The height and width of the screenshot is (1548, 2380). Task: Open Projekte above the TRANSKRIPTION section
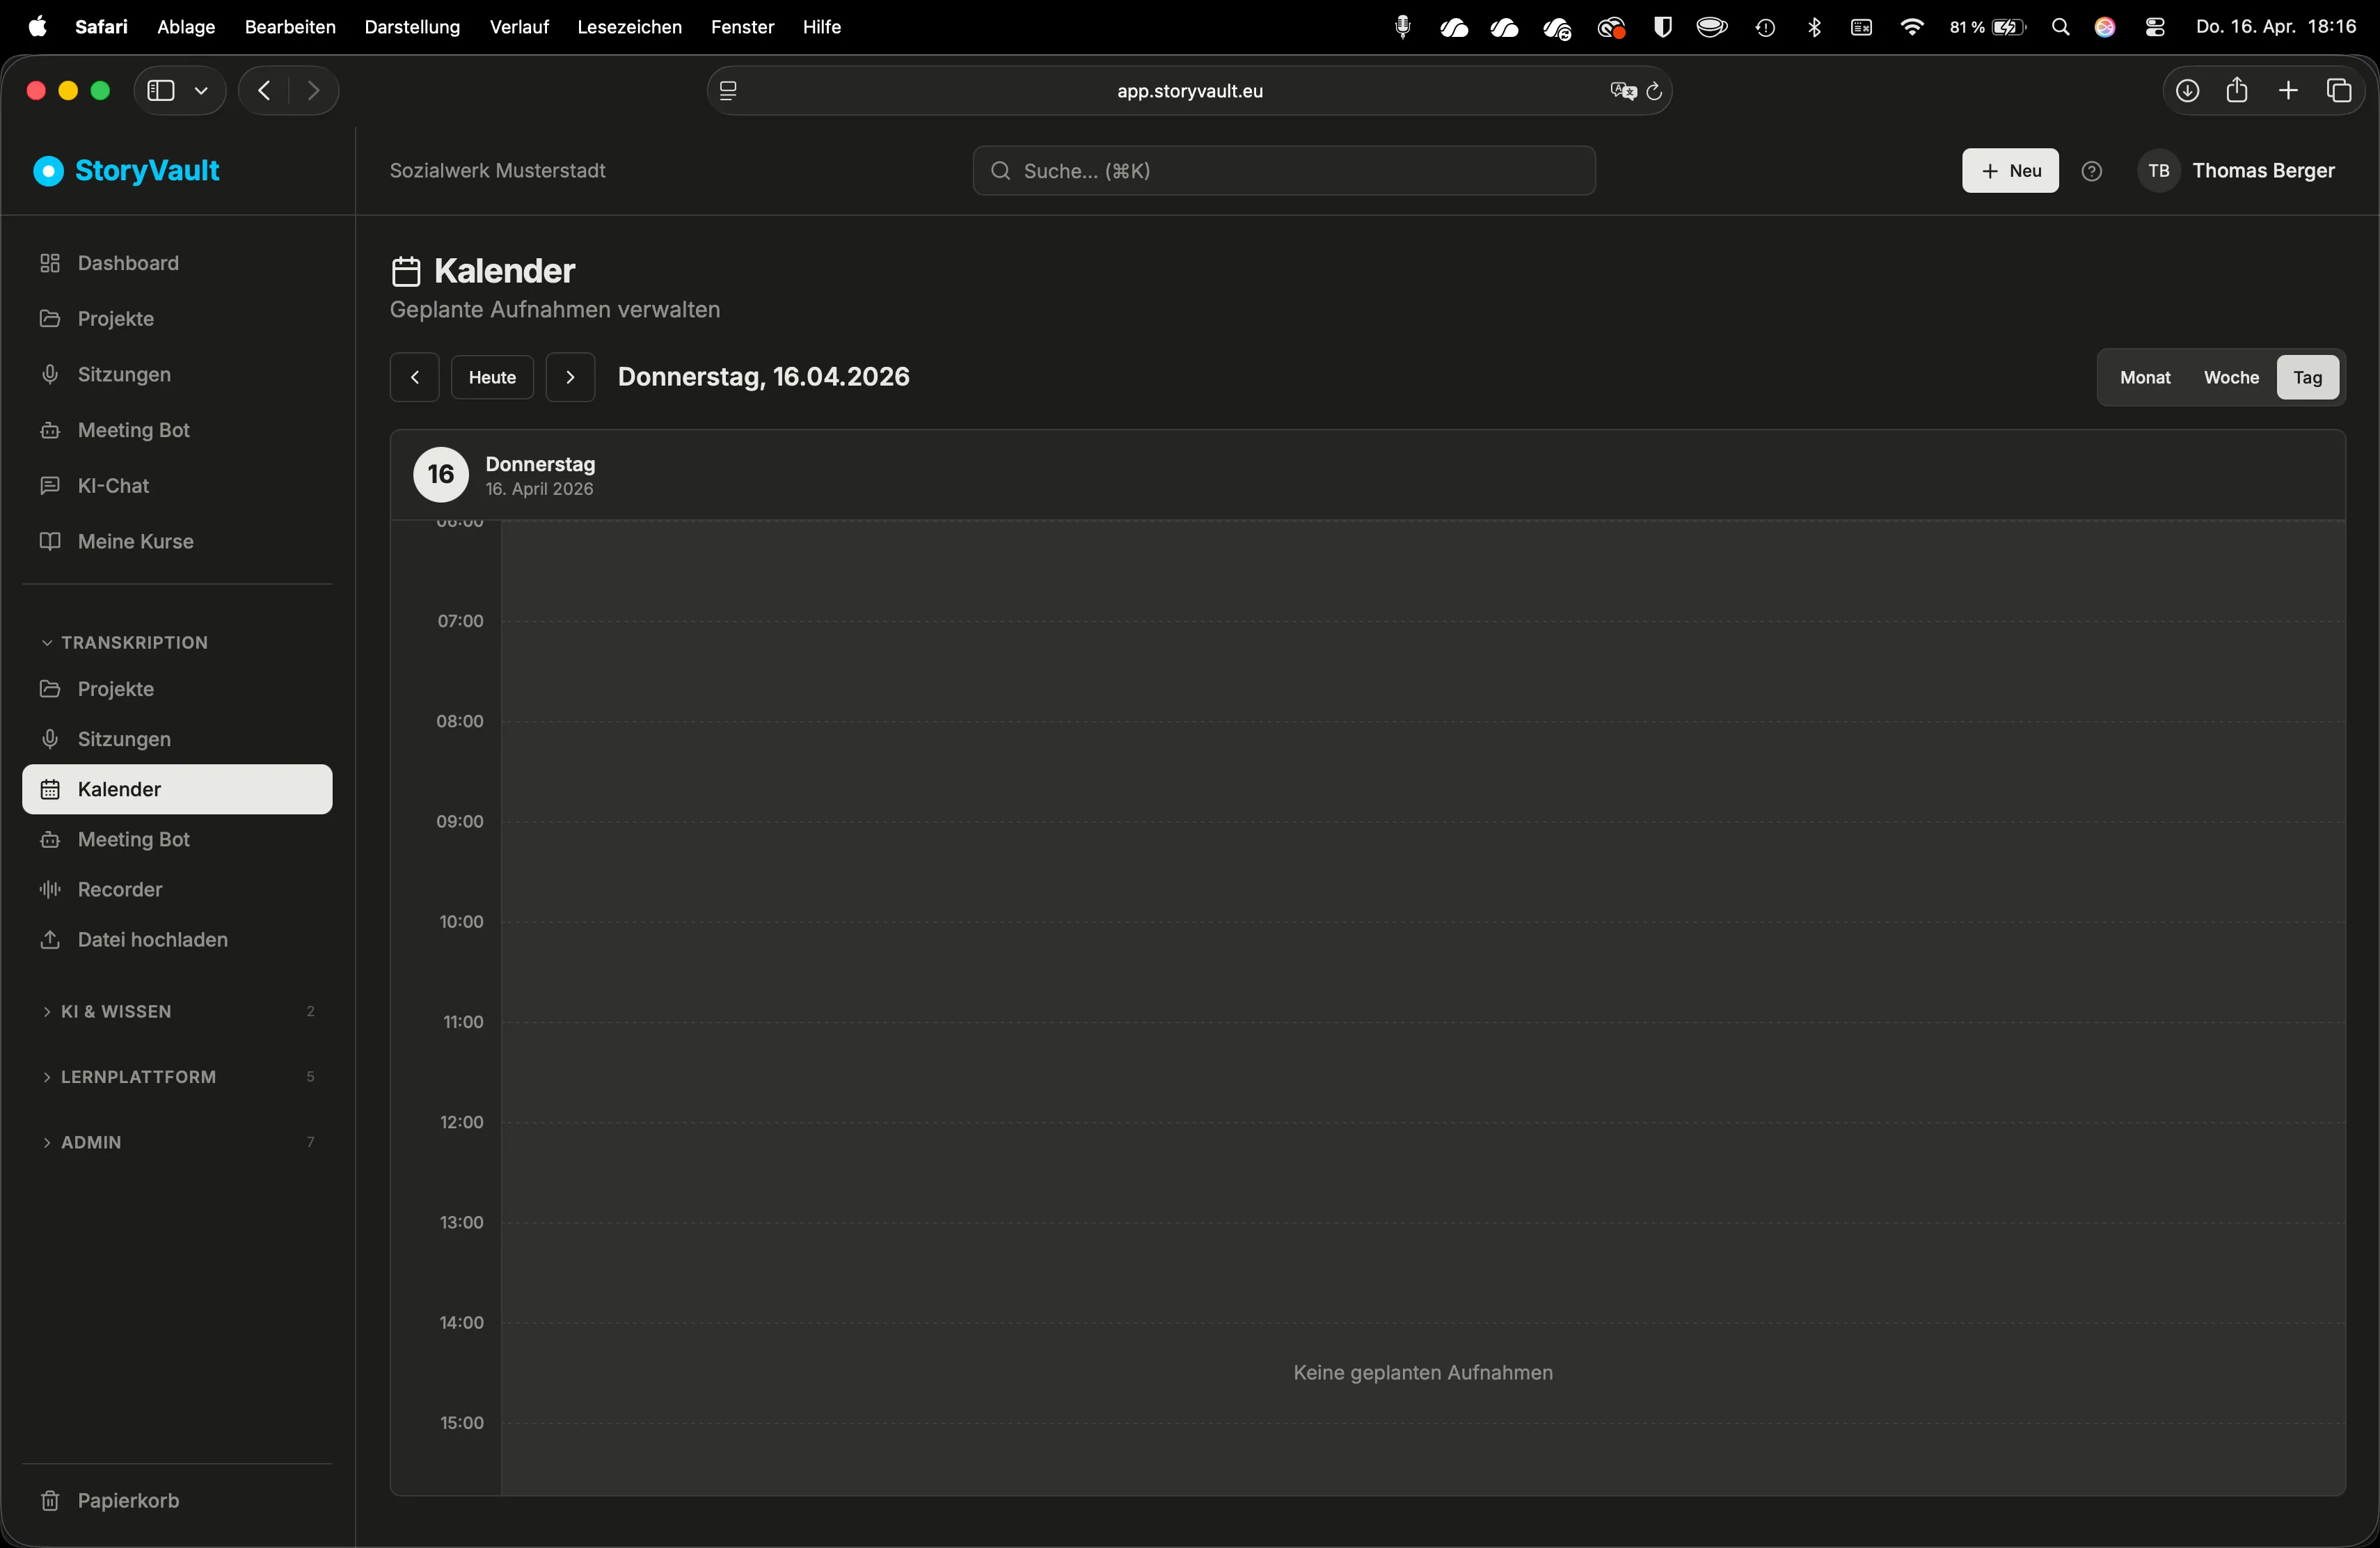pos(177,319)
